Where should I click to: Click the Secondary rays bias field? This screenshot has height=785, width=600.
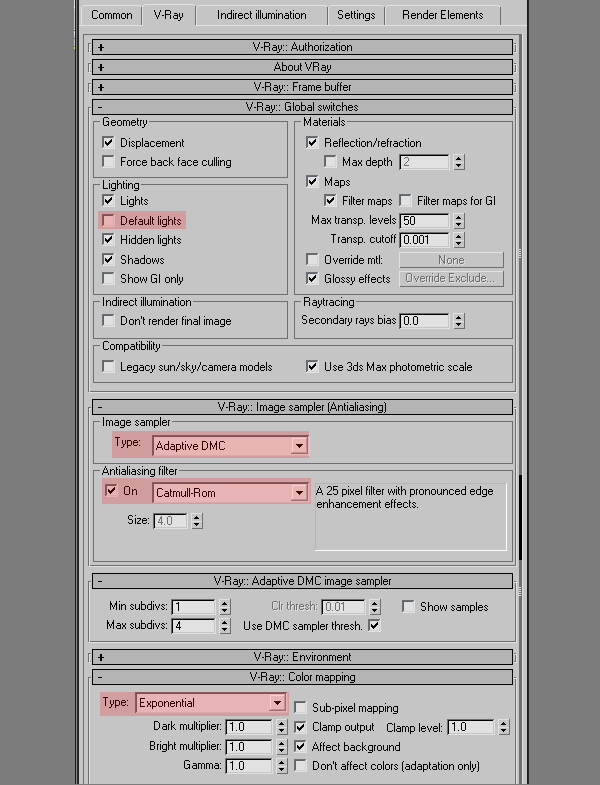(x=424, y=321)
